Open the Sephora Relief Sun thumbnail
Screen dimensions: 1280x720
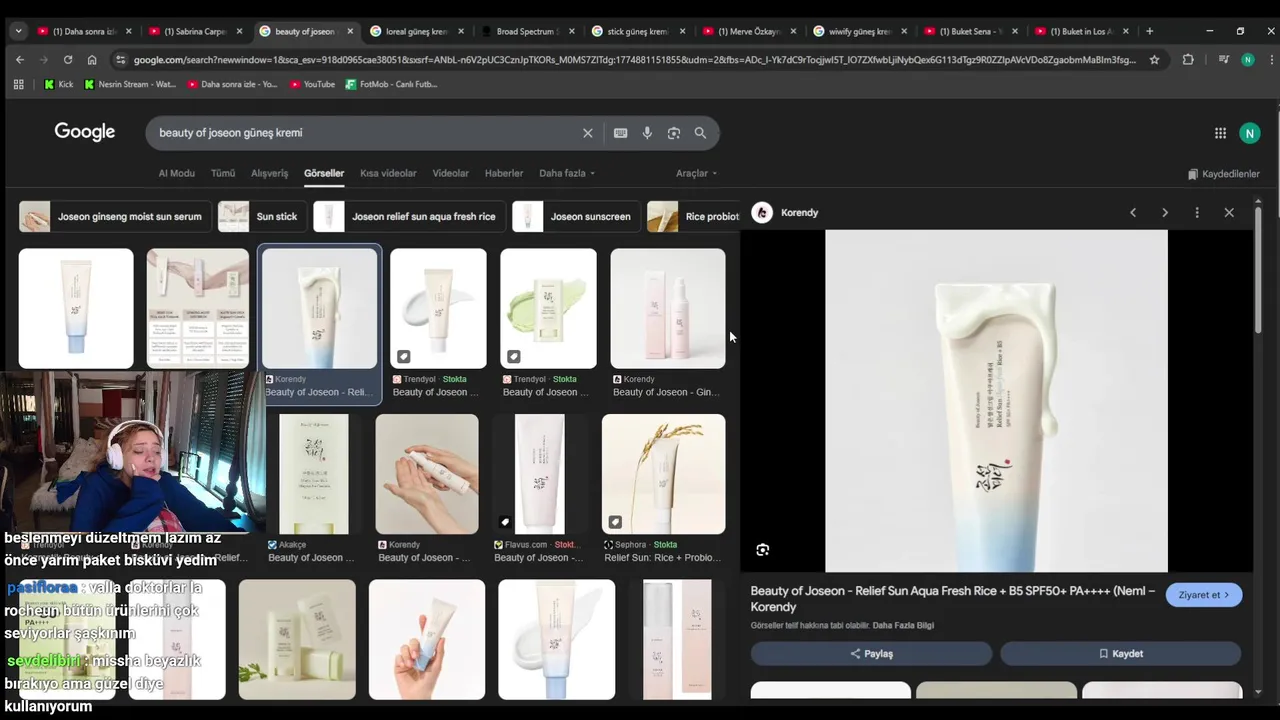(x=664, y=474)
